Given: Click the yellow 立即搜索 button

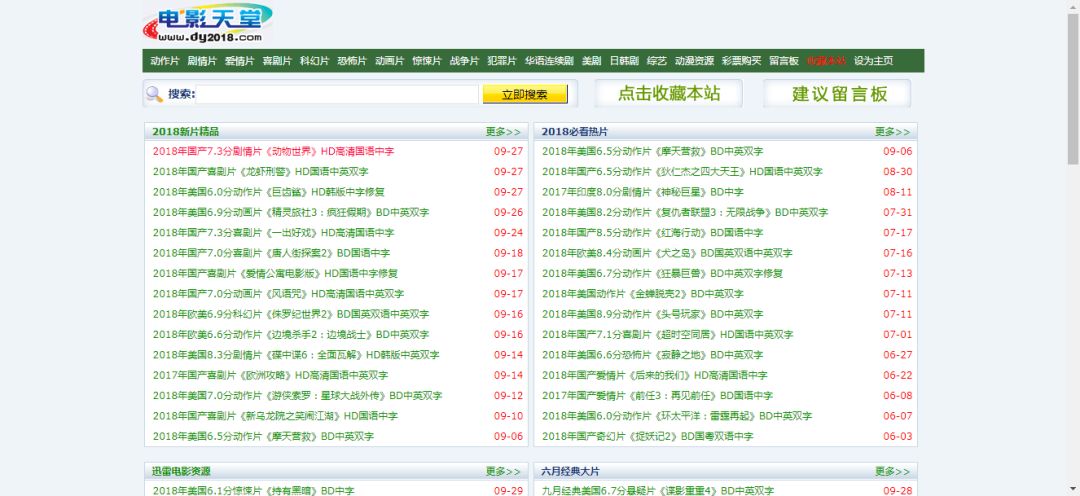Looking at the screenshot, I should coord(525,94).
